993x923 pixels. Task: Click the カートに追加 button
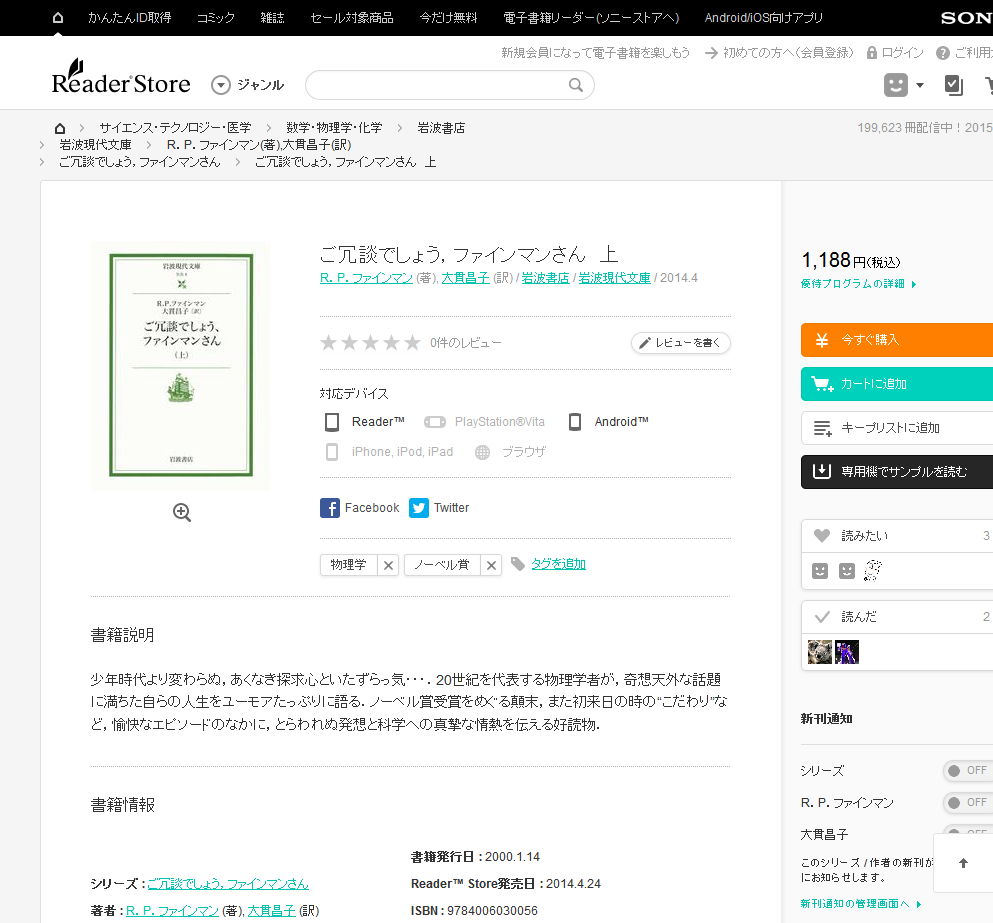tap(896, 384)
